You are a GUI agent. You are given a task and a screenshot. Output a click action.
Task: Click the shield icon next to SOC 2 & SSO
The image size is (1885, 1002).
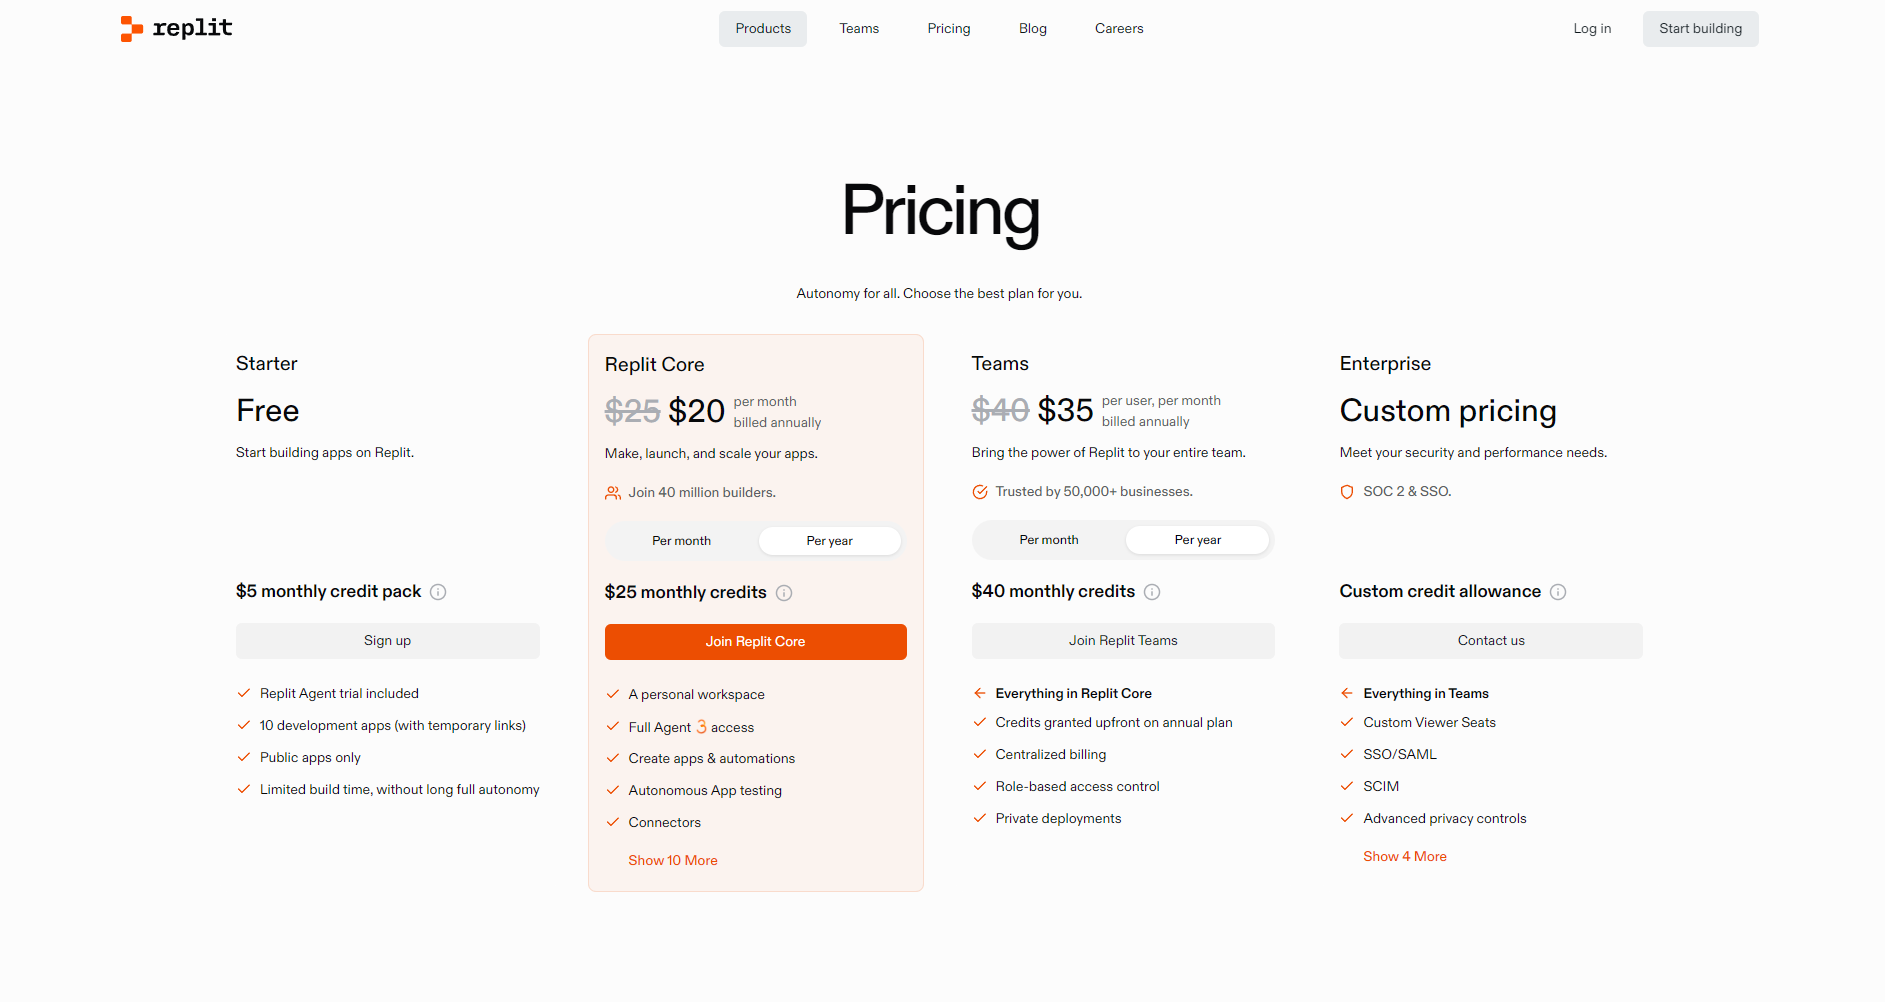tap(1347, 492)
